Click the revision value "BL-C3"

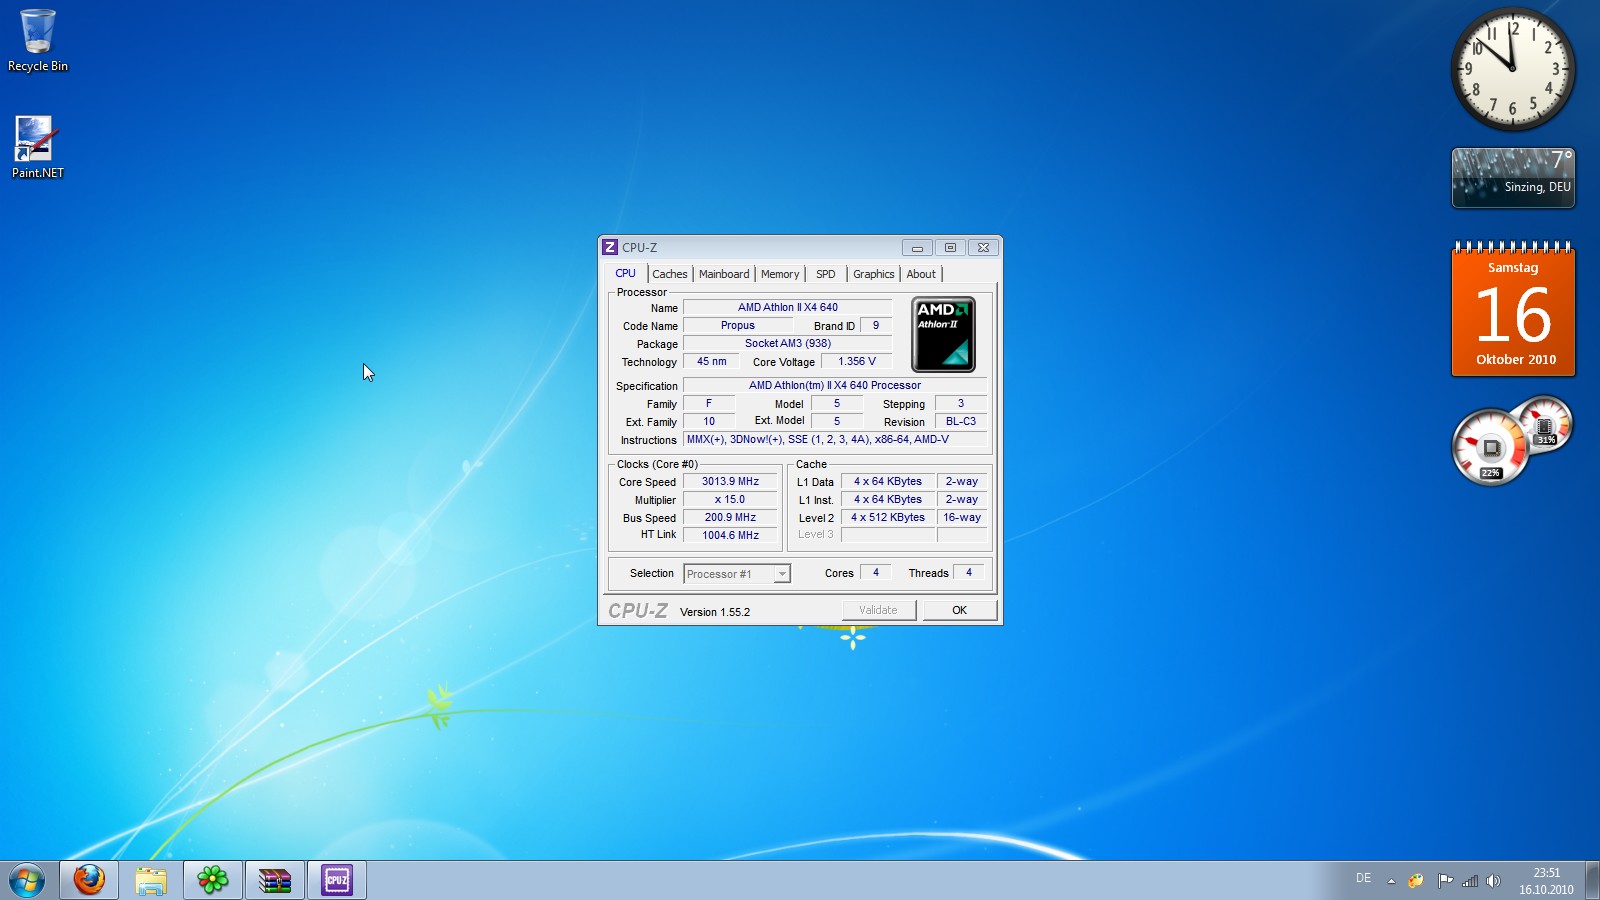(x=961, y=421)
